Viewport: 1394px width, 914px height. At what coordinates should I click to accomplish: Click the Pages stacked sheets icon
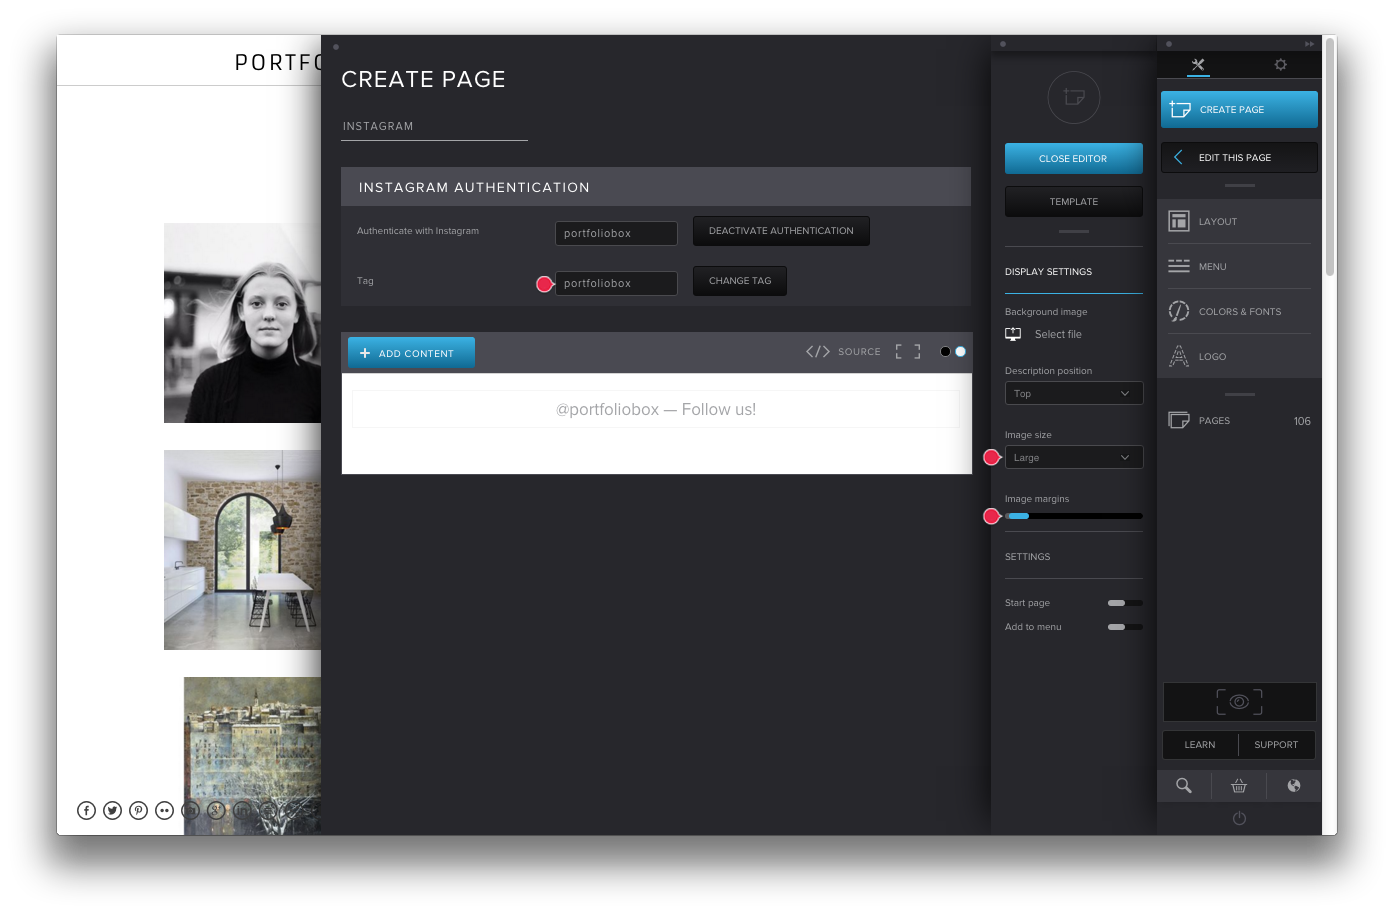1179,420
